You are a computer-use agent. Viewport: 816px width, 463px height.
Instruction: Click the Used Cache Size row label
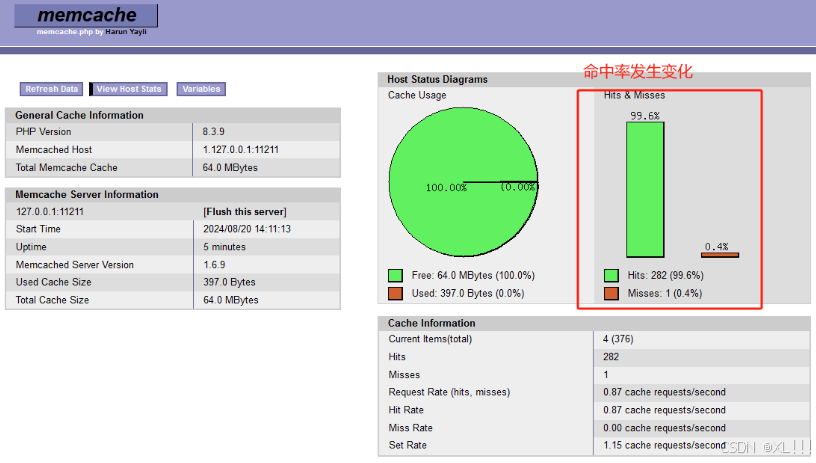click(53, 282)
